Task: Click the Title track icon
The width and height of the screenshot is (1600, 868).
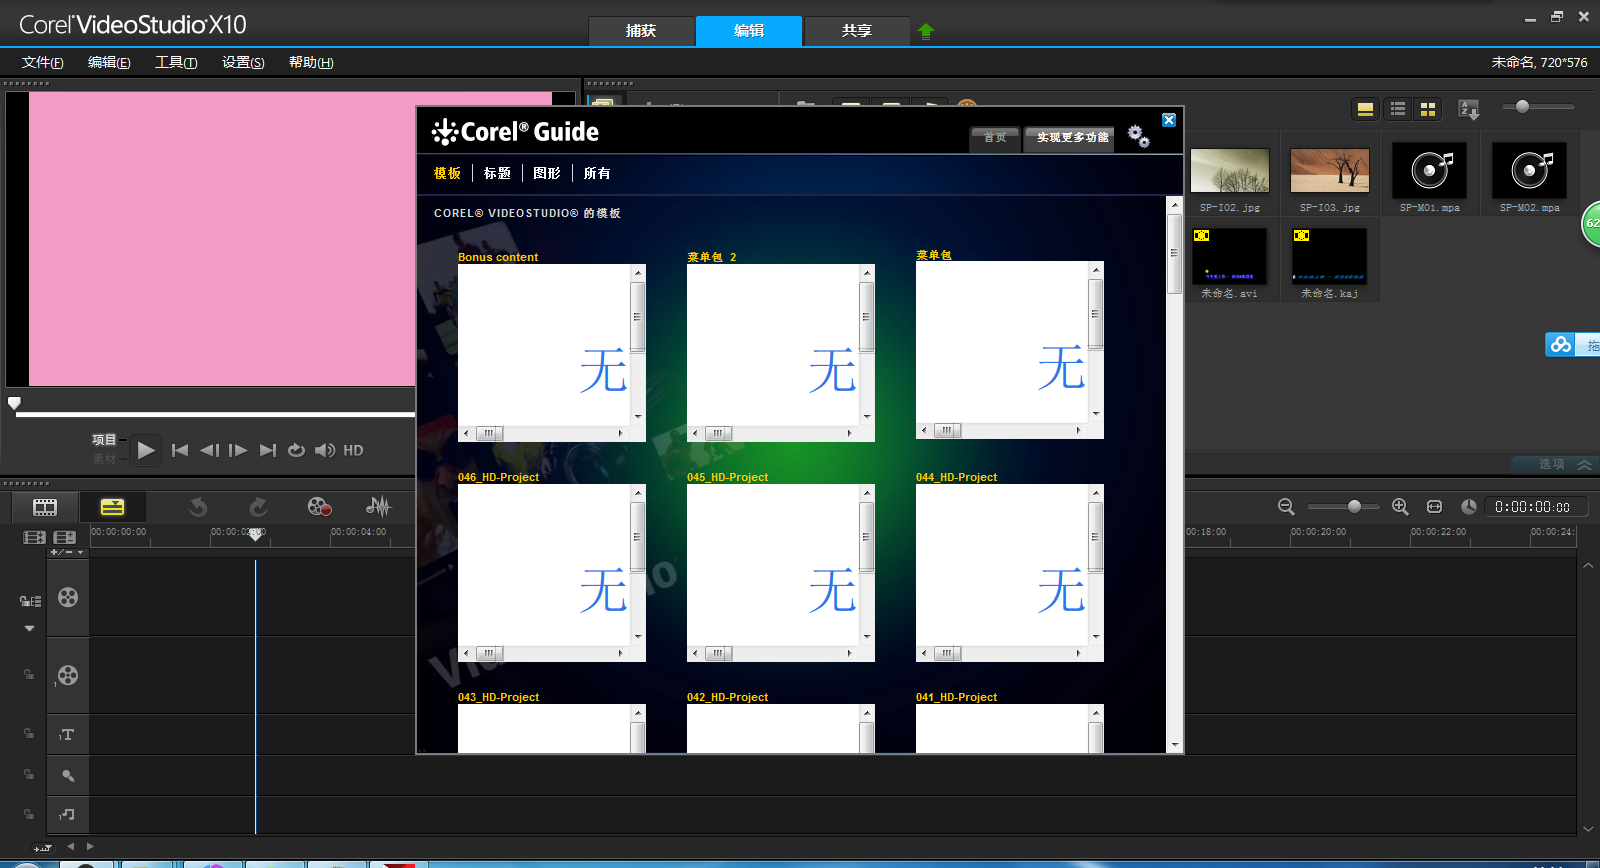Action: pyautogui.click(x=67, y=735)
